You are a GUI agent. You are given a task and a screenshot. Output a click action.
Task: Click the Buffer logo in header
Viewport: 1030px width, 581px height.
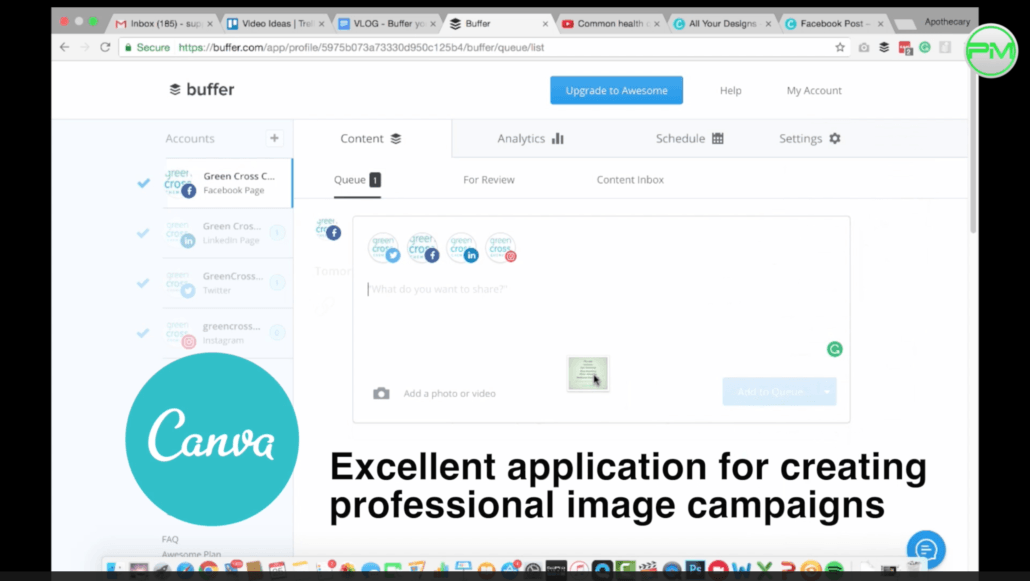pyautogui.click(x=202, y=89)
